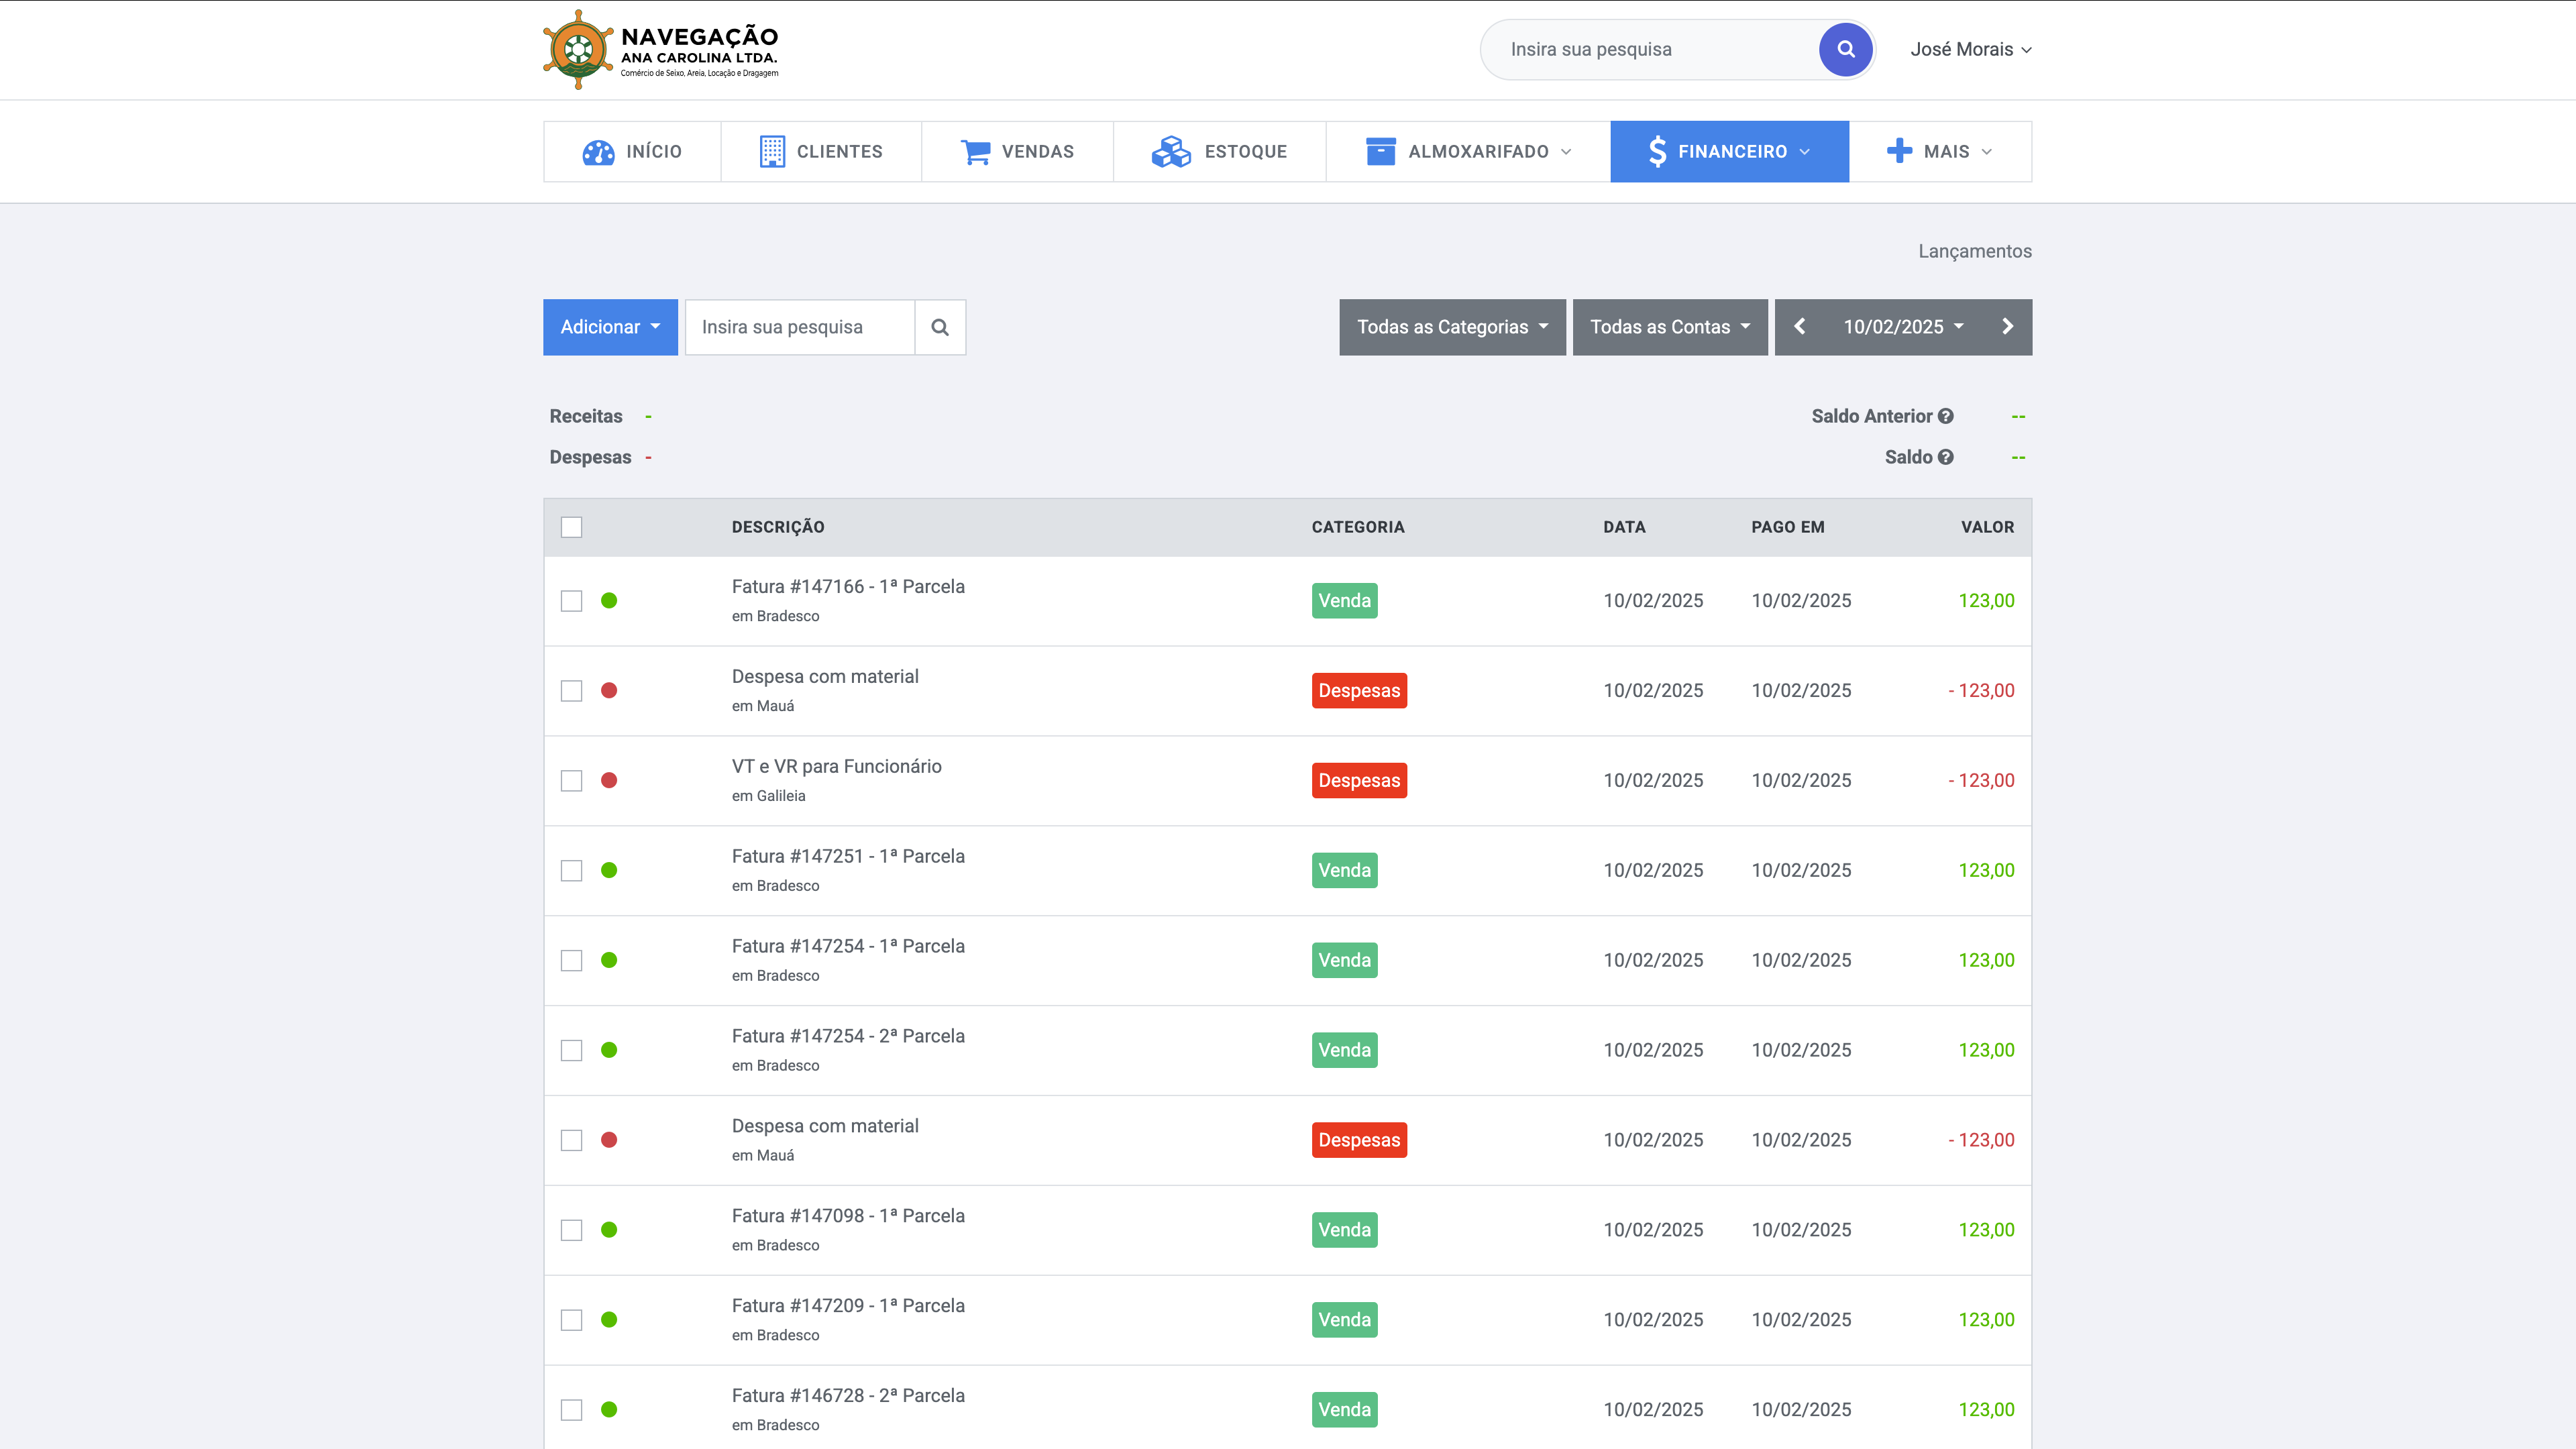Click the Receitas summary label
This screenshot has height=1449, width=2576.
click(586, 416)
